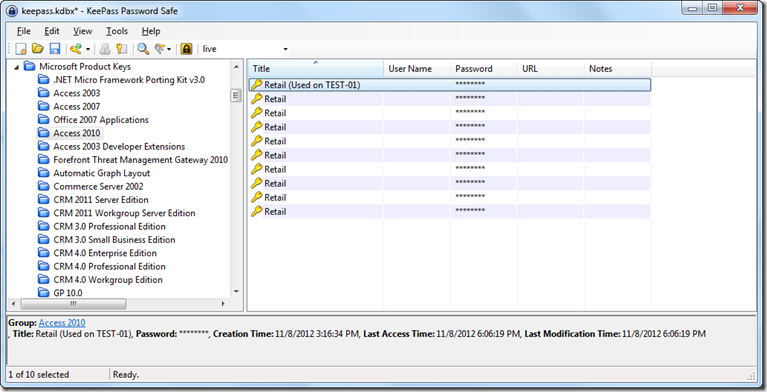Viewport: 767px width, 392px height.
Task: Click the KeePass lock icon in title bar
Action: coord(12,11)
